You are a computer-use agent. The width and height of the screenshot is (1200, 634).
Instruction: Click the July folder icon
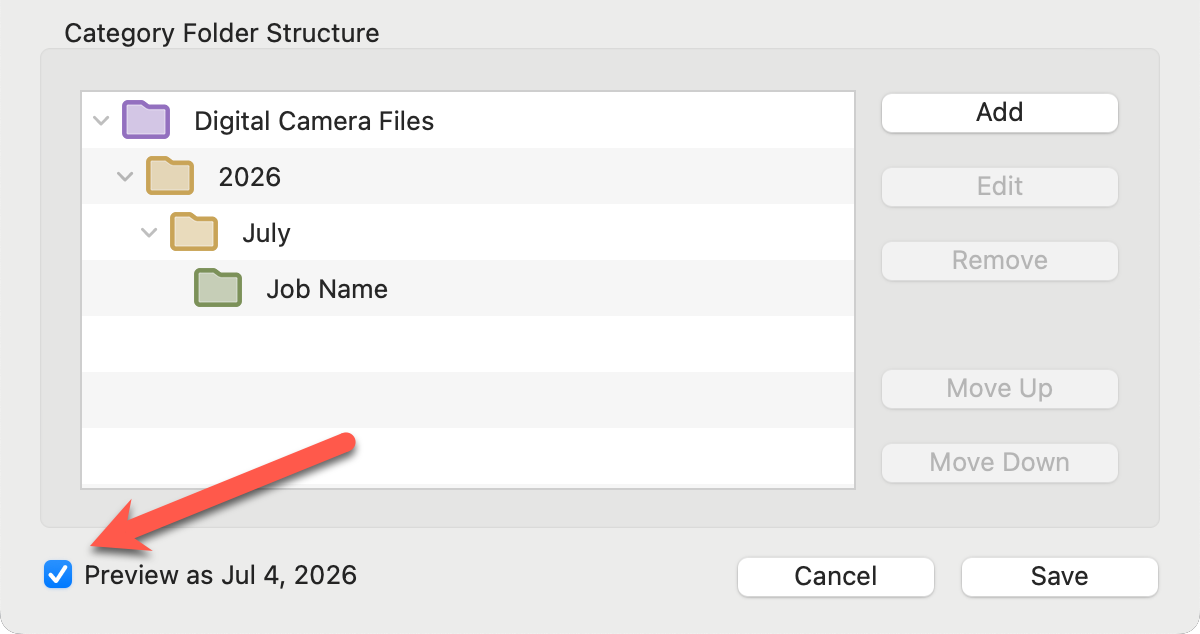[x=194, y=232]
